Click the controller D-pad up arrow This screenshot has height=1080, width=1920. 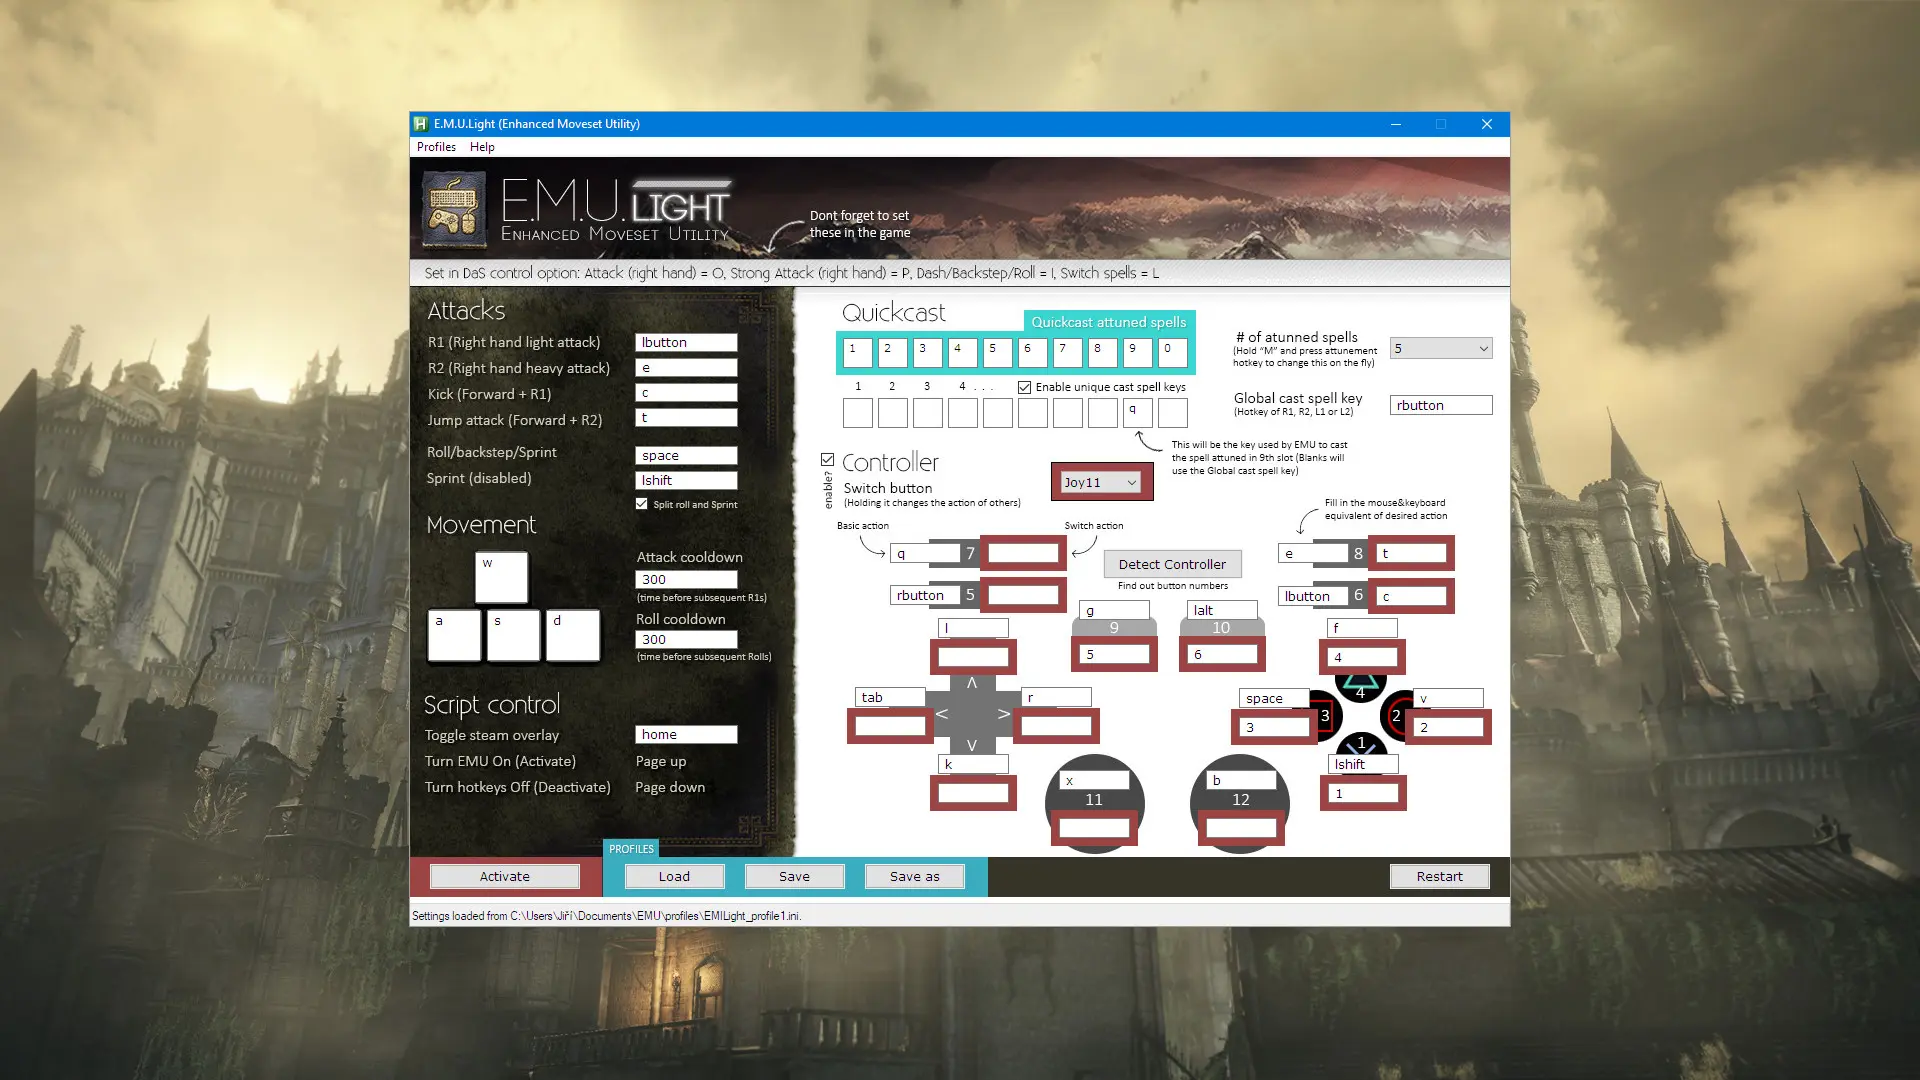(x=972, y=683)
